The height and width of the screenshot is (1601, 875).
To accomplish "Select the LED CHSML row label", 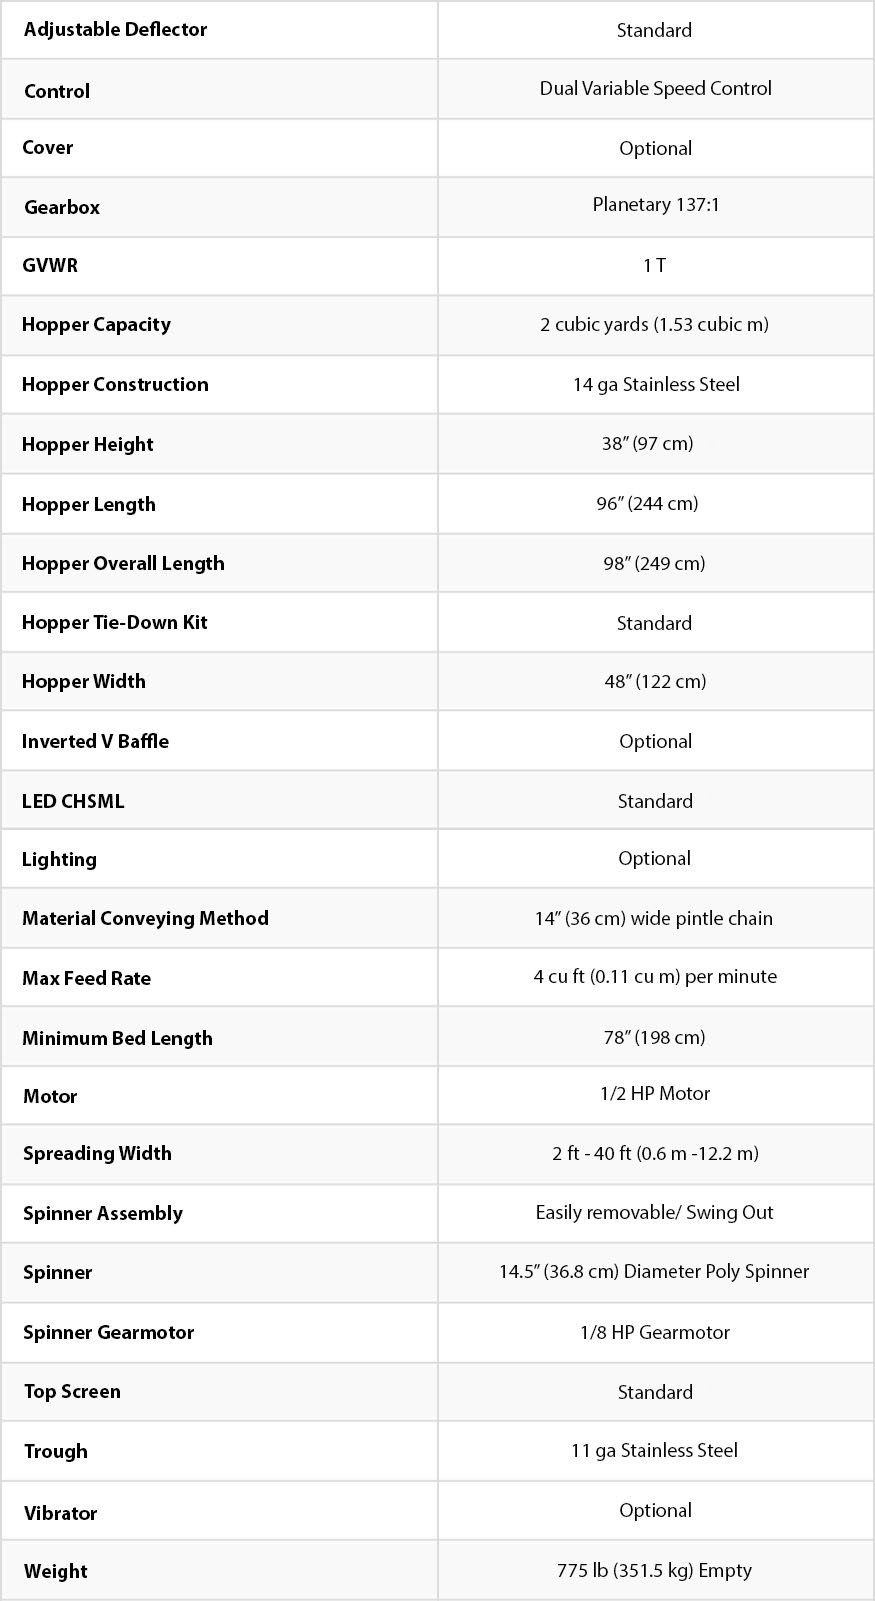I will click(73, 801).
